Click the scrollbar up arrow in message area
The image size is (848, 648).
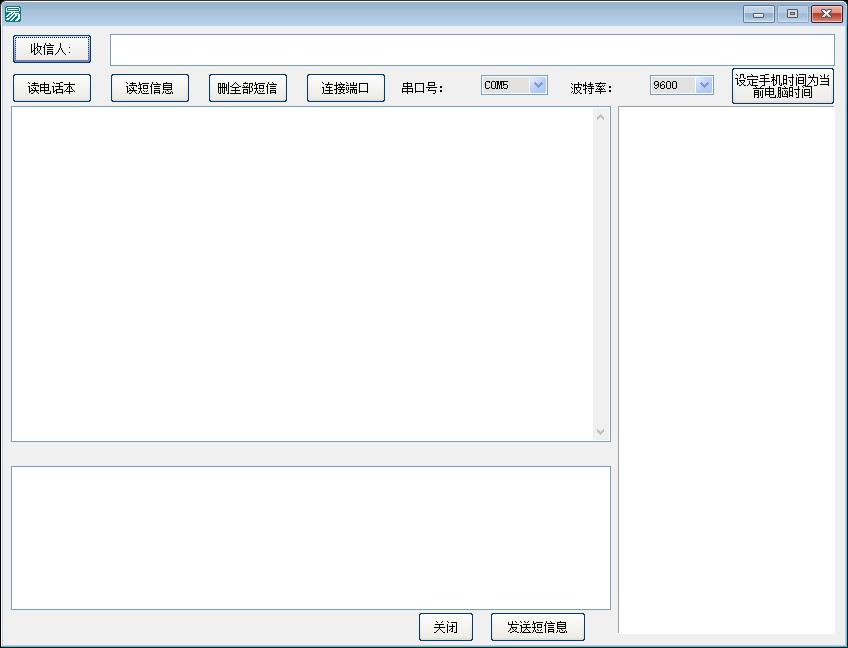(601, 117)
